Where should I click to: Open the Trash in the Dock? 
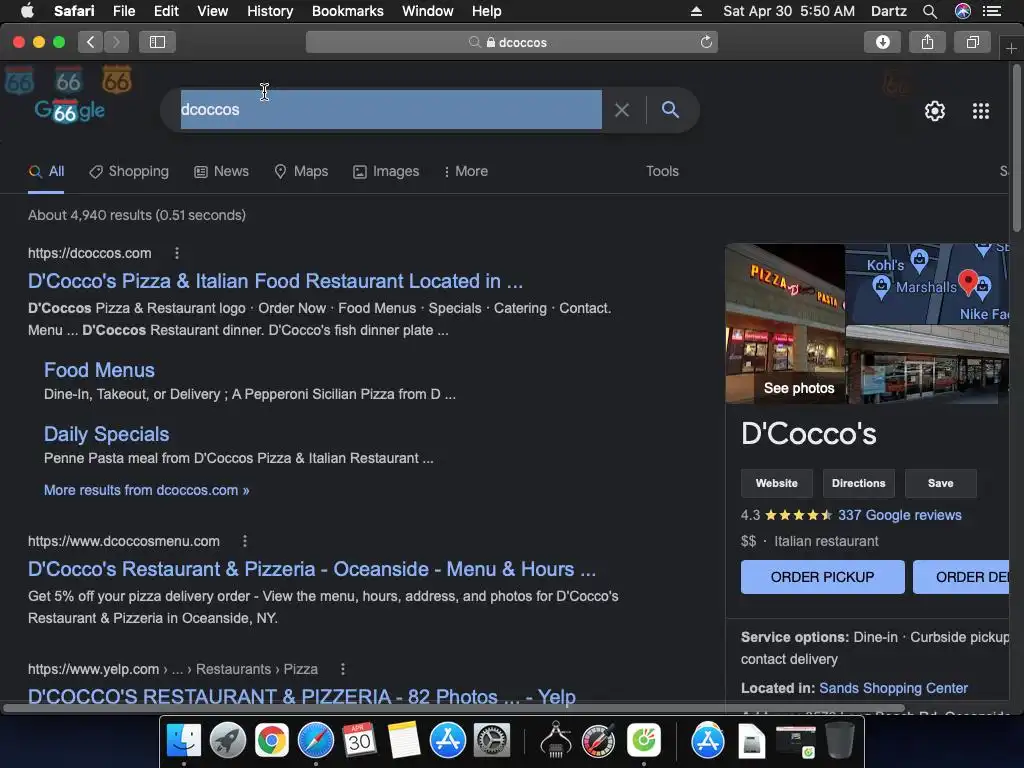840,741
